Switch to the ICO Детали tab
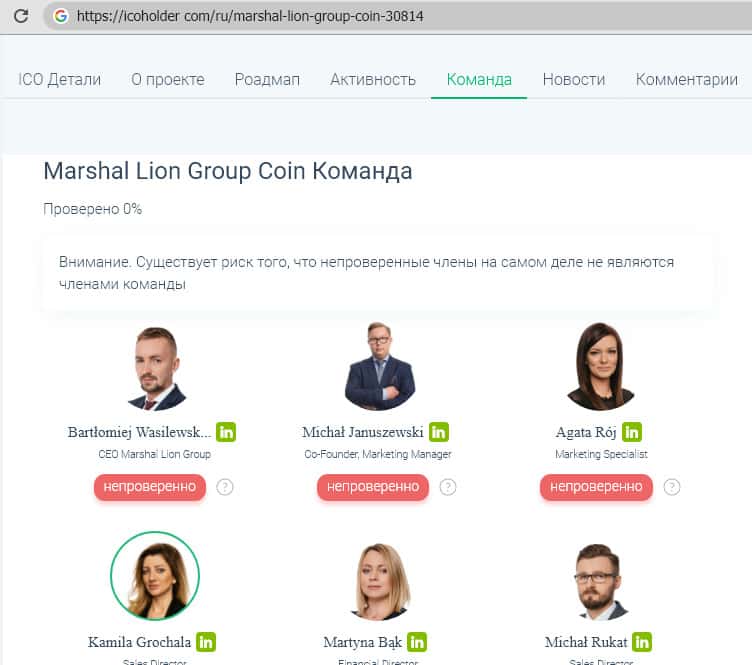752x665 pixels. [59, 79]
